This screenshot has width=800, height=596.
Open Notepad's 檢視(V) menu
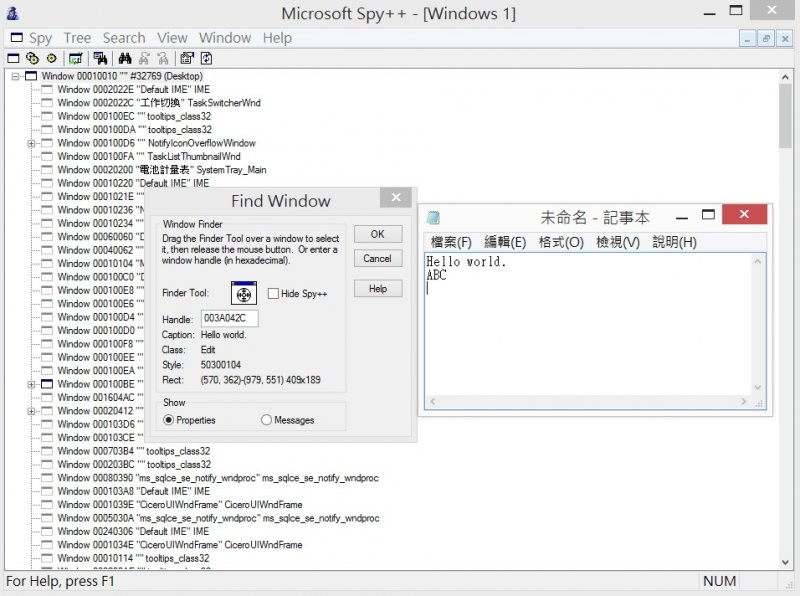tap(618, 242)
